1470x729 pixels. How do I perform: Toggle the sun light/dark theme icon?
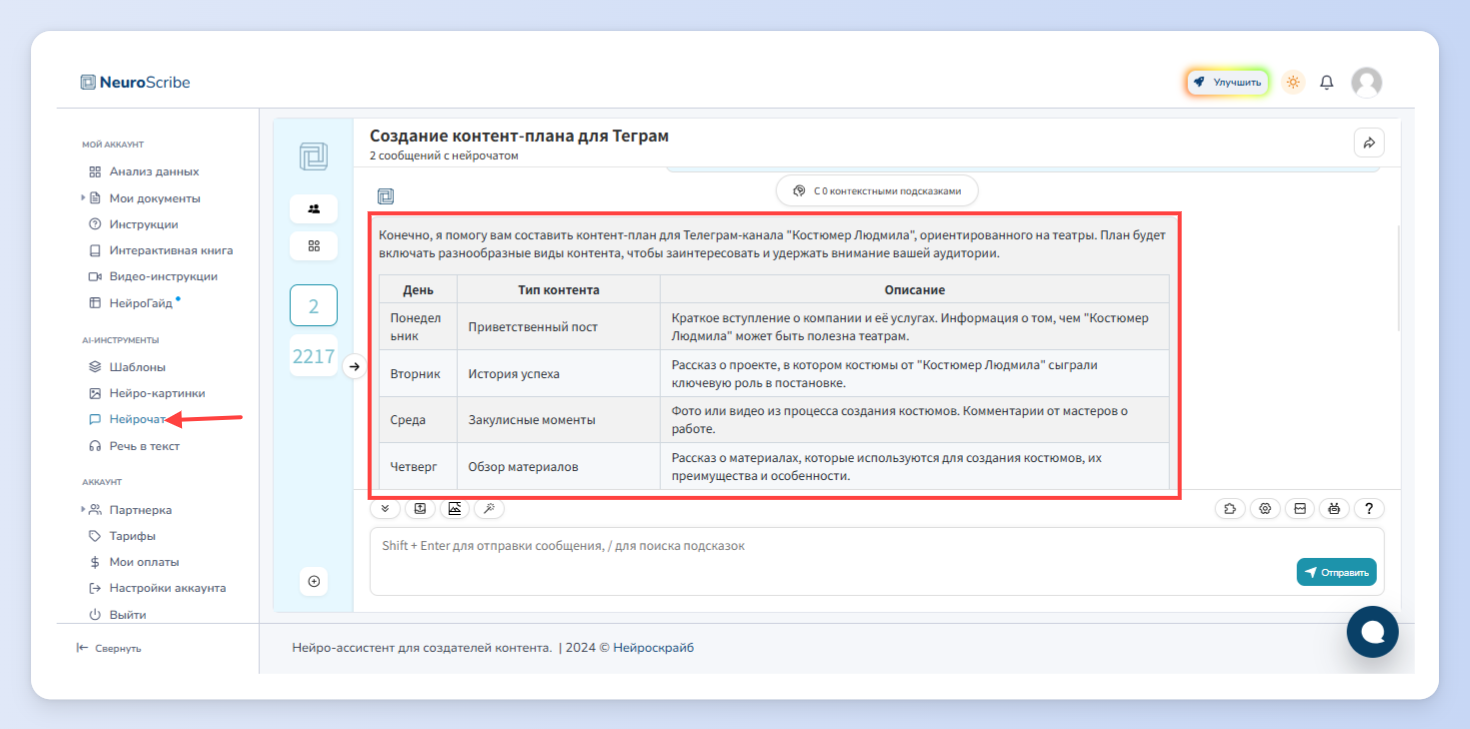[x=1293, y=82]
